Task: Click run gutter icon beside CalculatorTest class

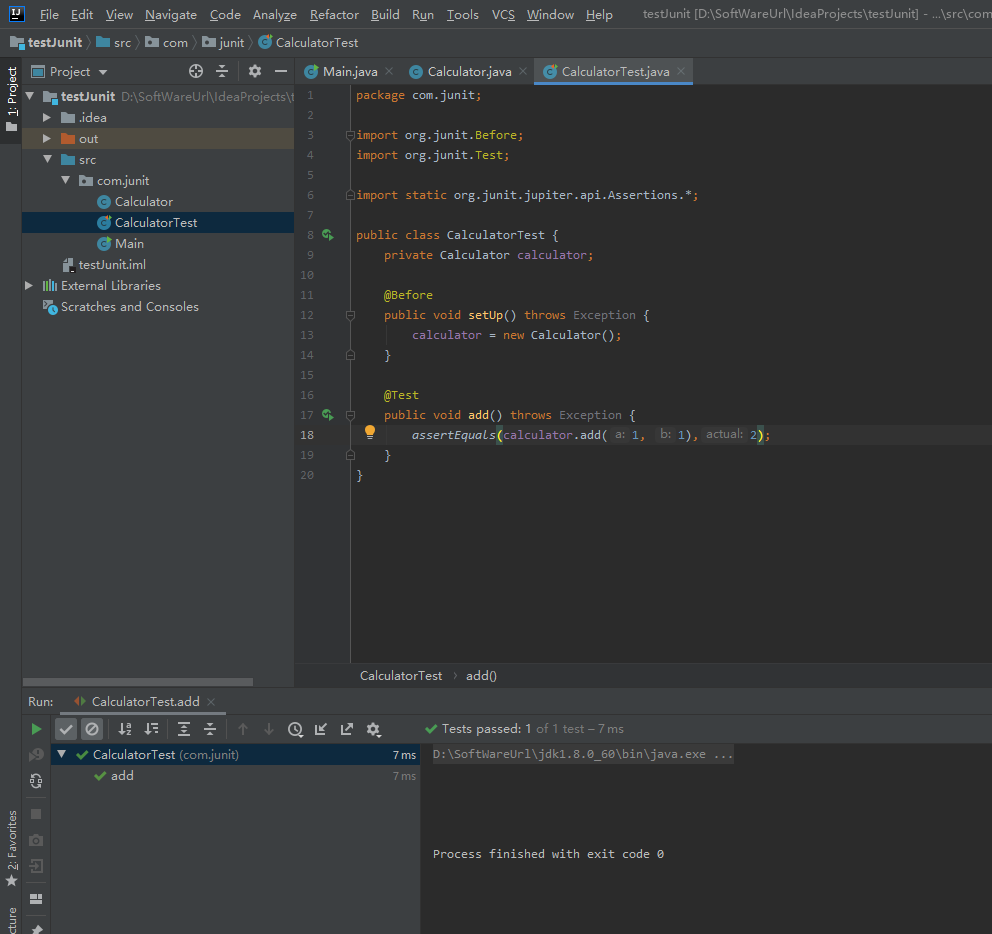Action: pyautogui.click(x=327, y=235)
